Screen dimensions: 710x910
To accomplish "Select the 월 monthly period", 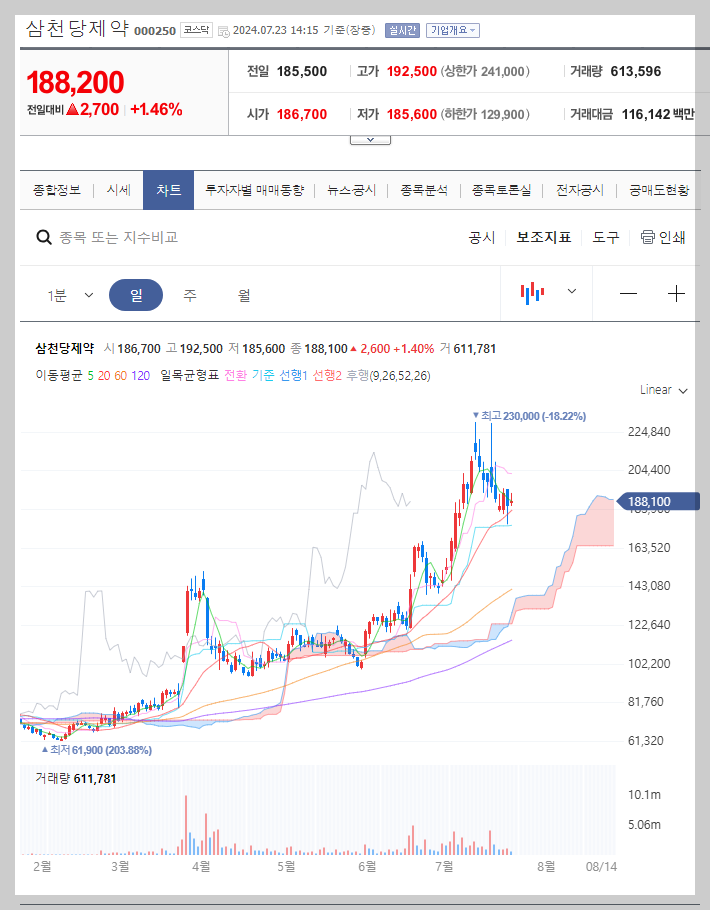I will click(x=244, y=295).
